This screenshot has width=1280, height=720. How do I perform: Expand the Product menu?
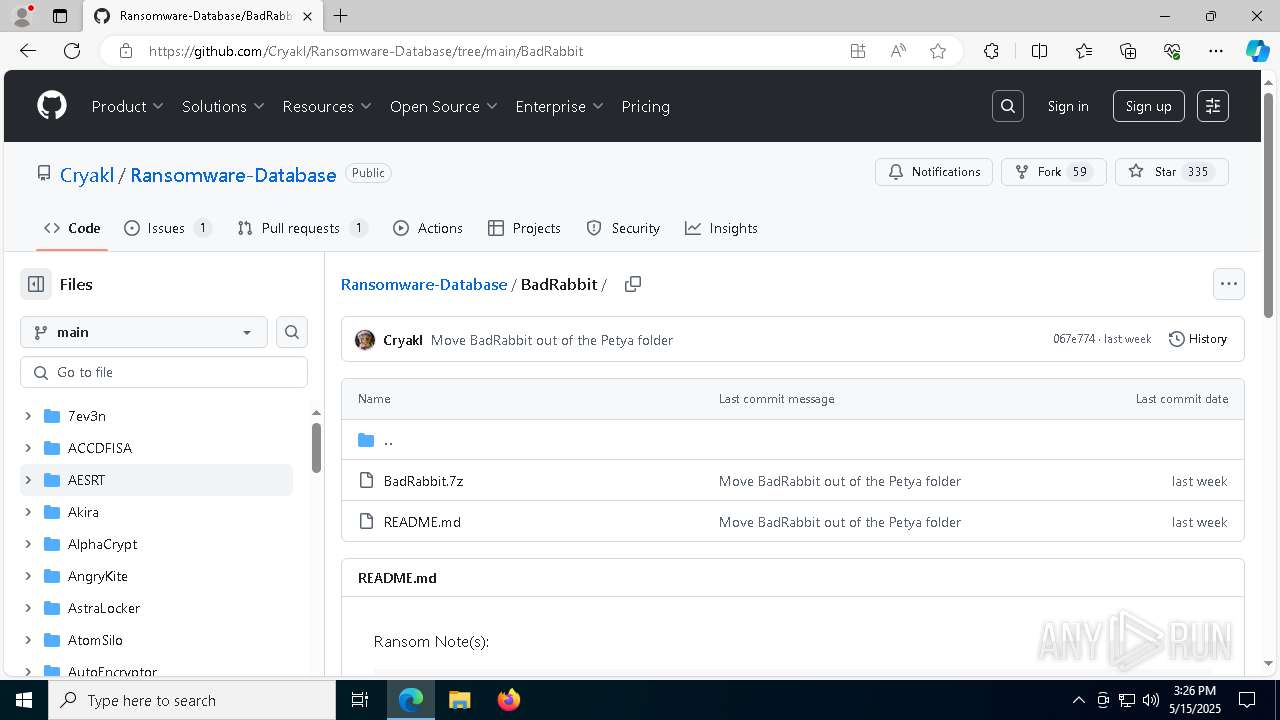tap(128, 106)
